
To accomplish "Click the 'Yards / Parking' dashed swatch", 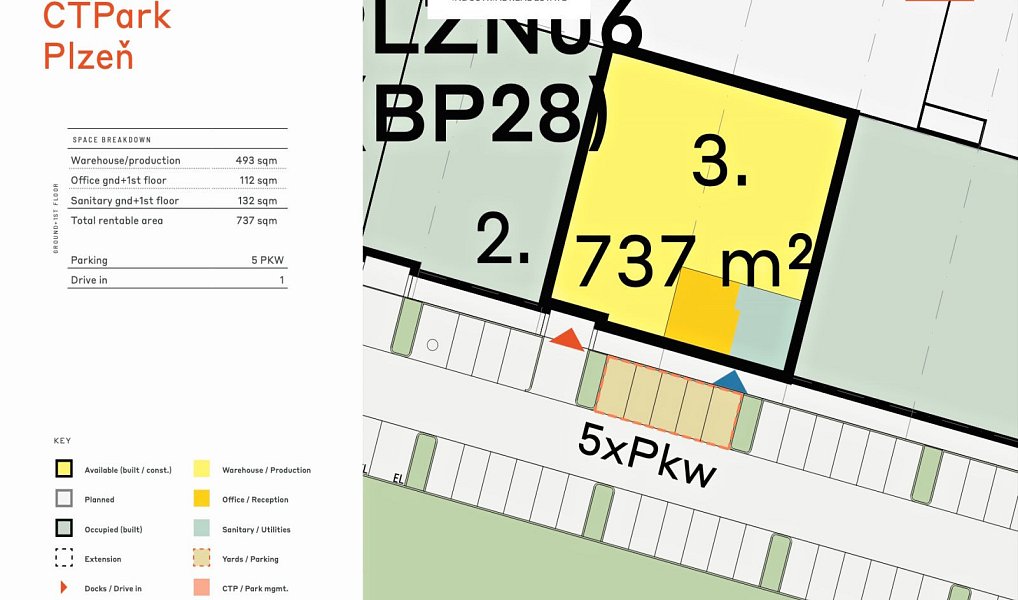I will tap(202, 558).
